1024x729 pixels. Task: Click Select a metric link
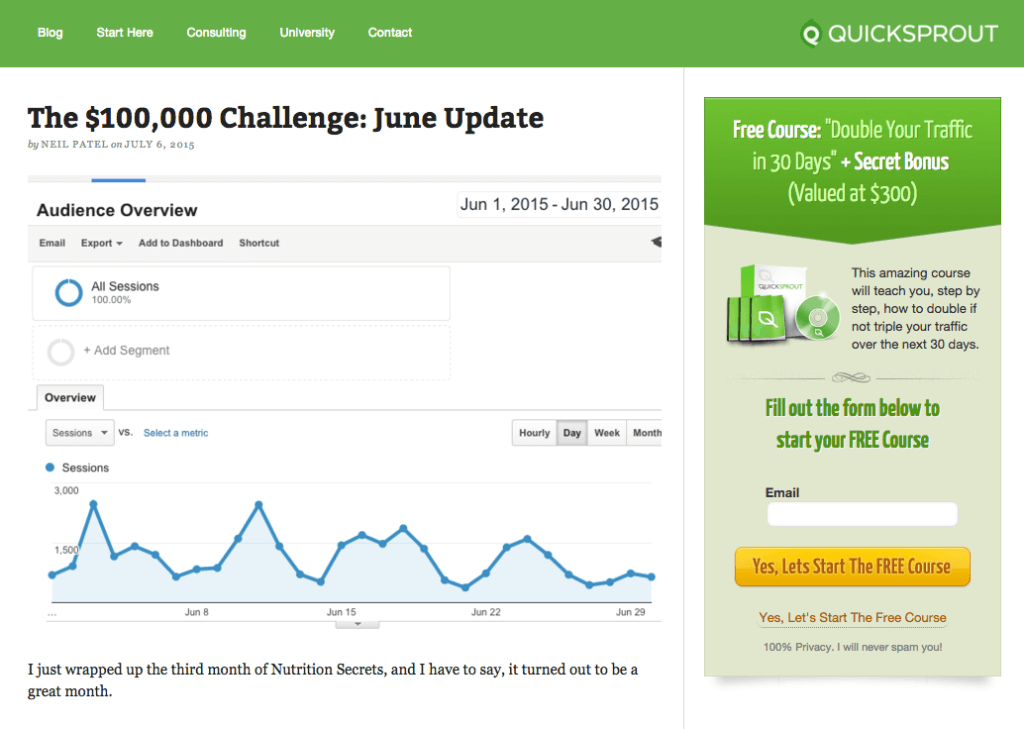176,433
